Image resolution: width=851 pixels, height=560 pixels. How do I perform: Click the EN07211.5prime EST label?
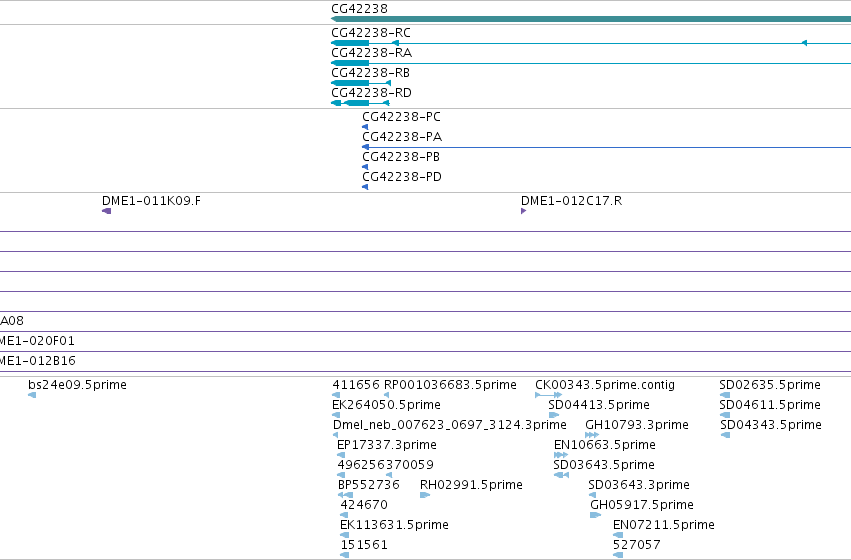pos(664,525)
